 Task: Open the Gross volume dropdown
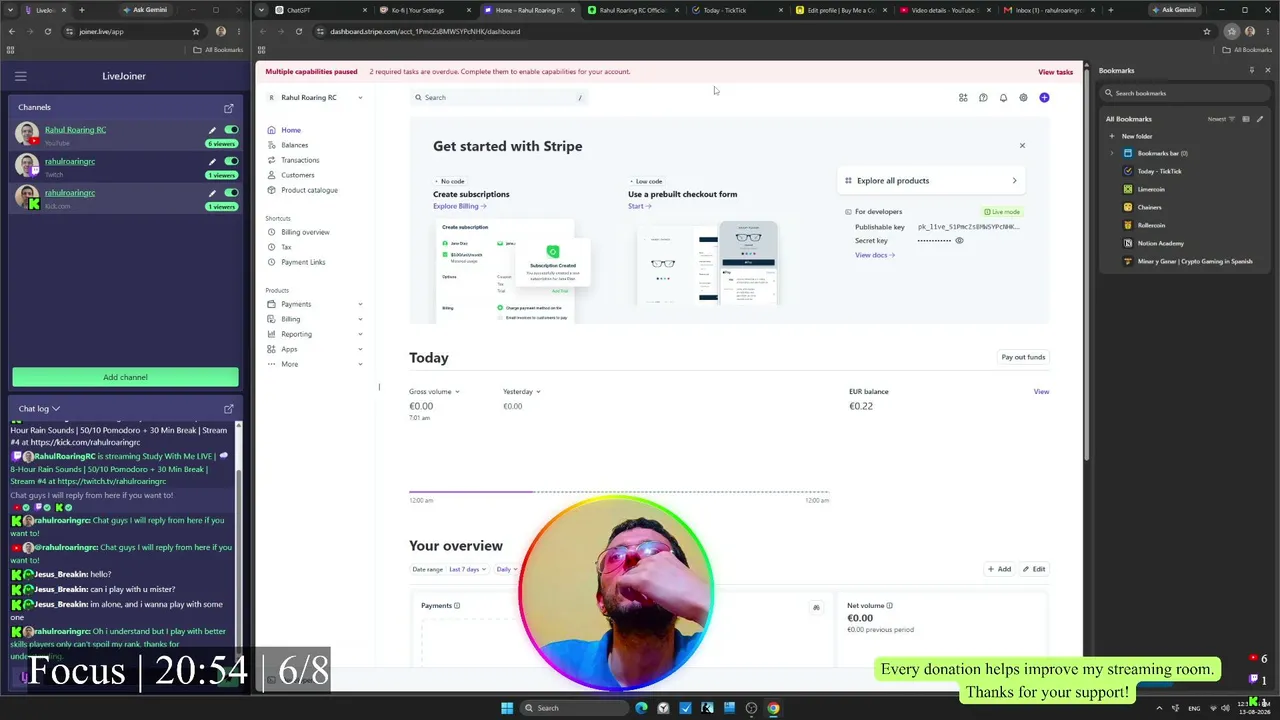point(434,392)
